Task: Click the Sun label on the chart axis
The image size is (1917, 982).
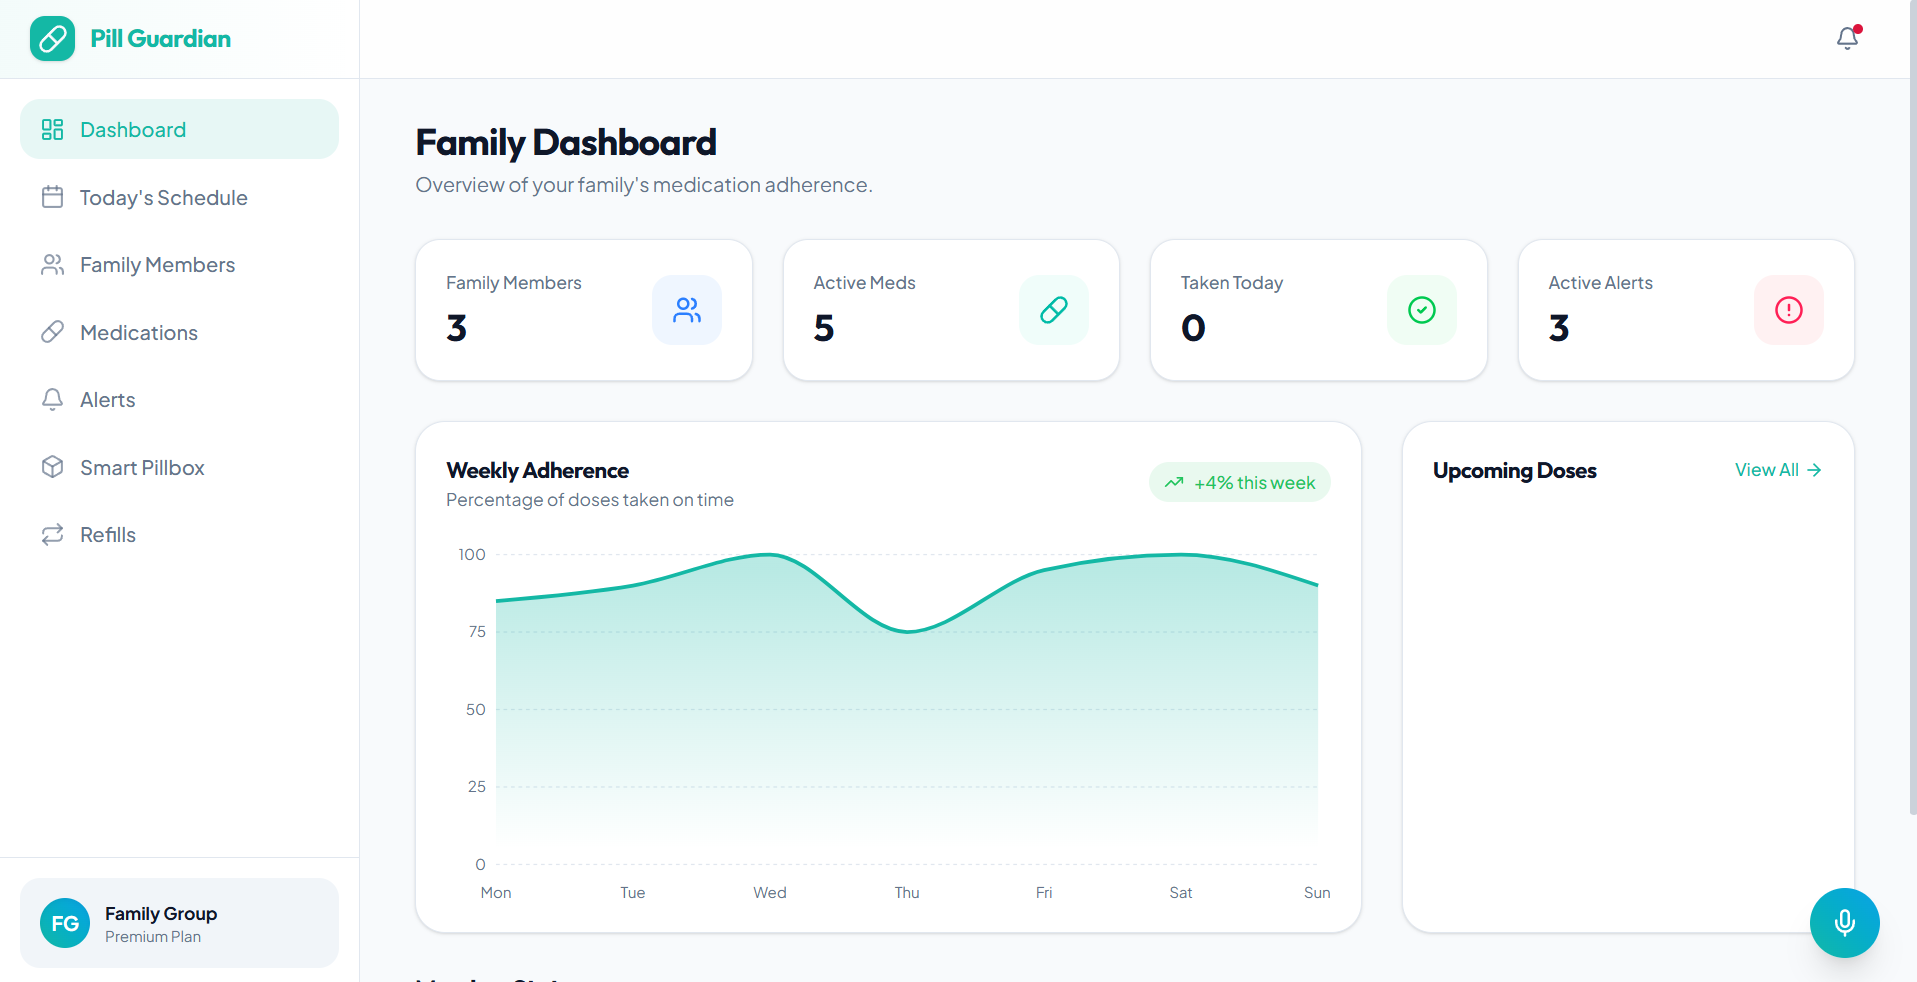Action: pos(1317,893)
